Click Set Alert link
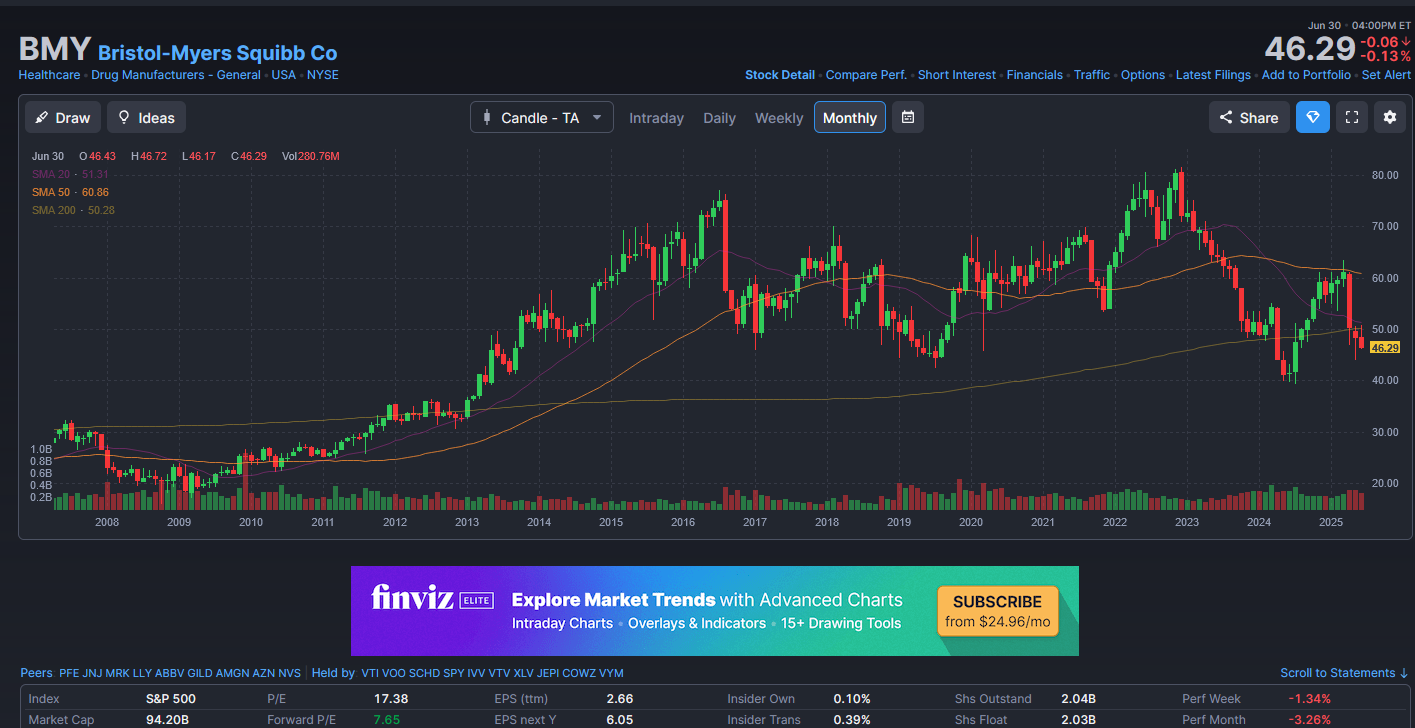 [x=1386, y=75]
